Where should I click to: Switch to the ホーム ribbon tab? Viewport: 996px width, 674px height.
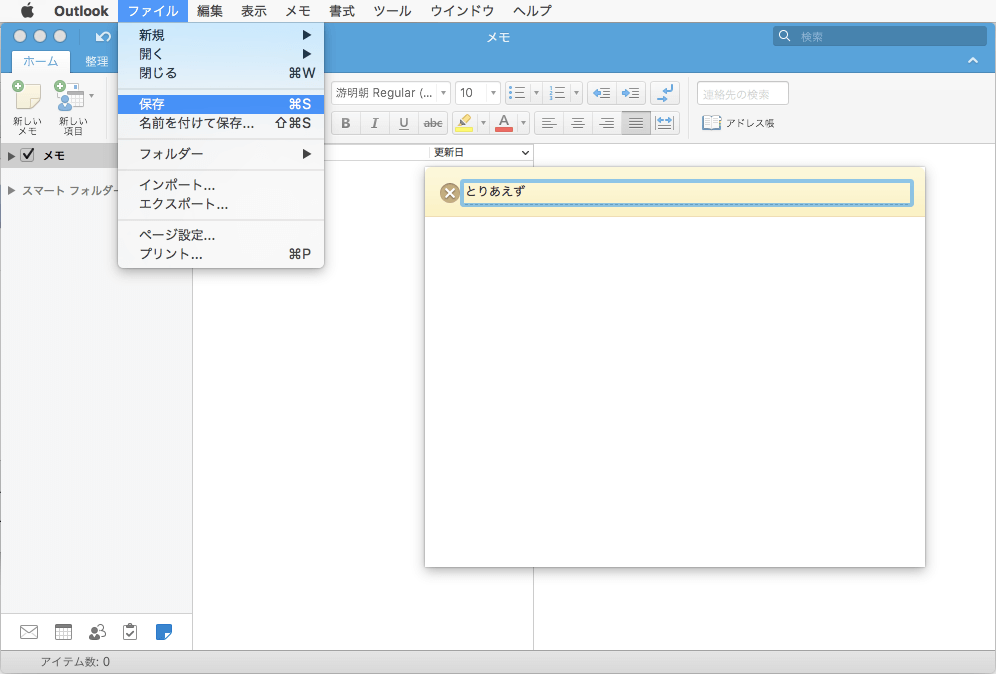coord(41,62)
